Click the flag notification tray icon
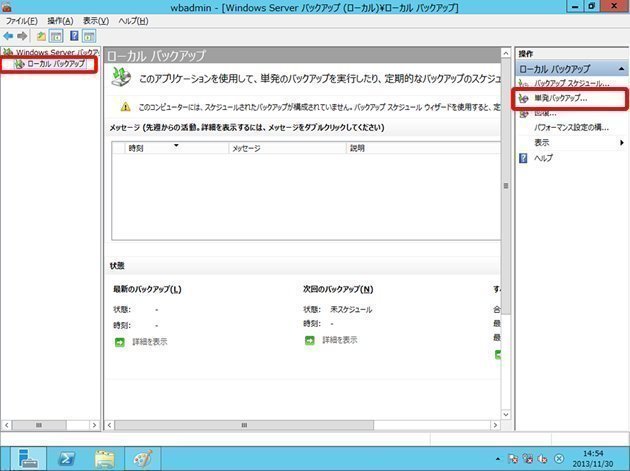 pos(513,459)
